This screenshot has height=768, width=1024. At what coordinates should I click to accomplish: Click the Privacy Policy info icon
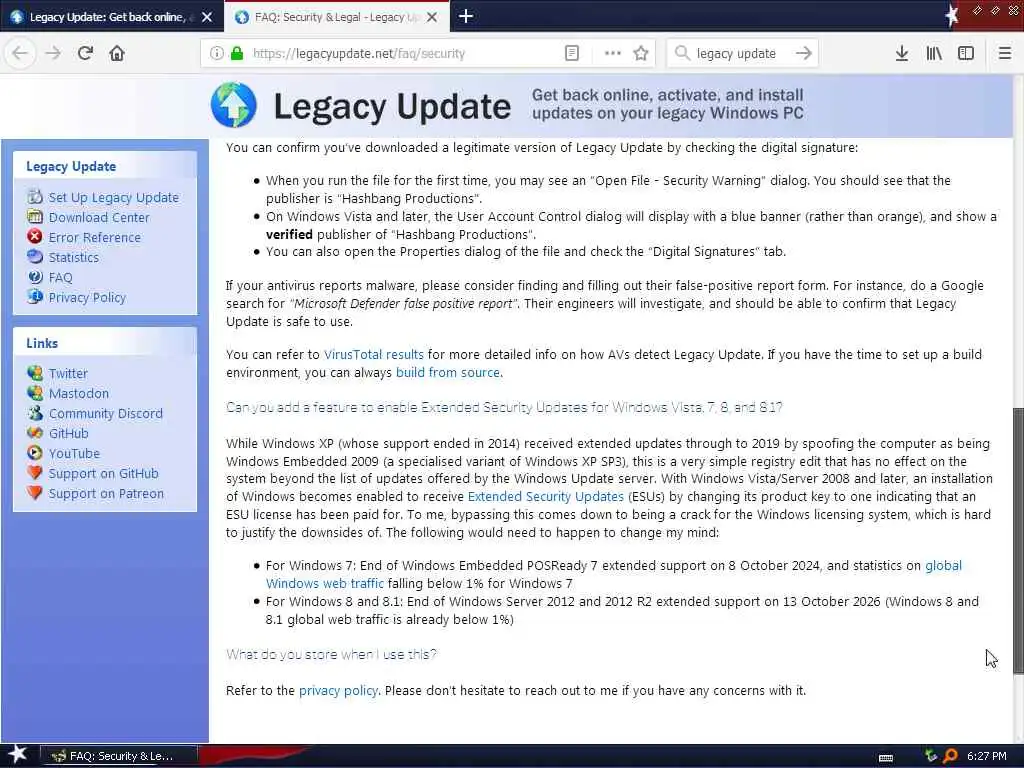[35, 296]
